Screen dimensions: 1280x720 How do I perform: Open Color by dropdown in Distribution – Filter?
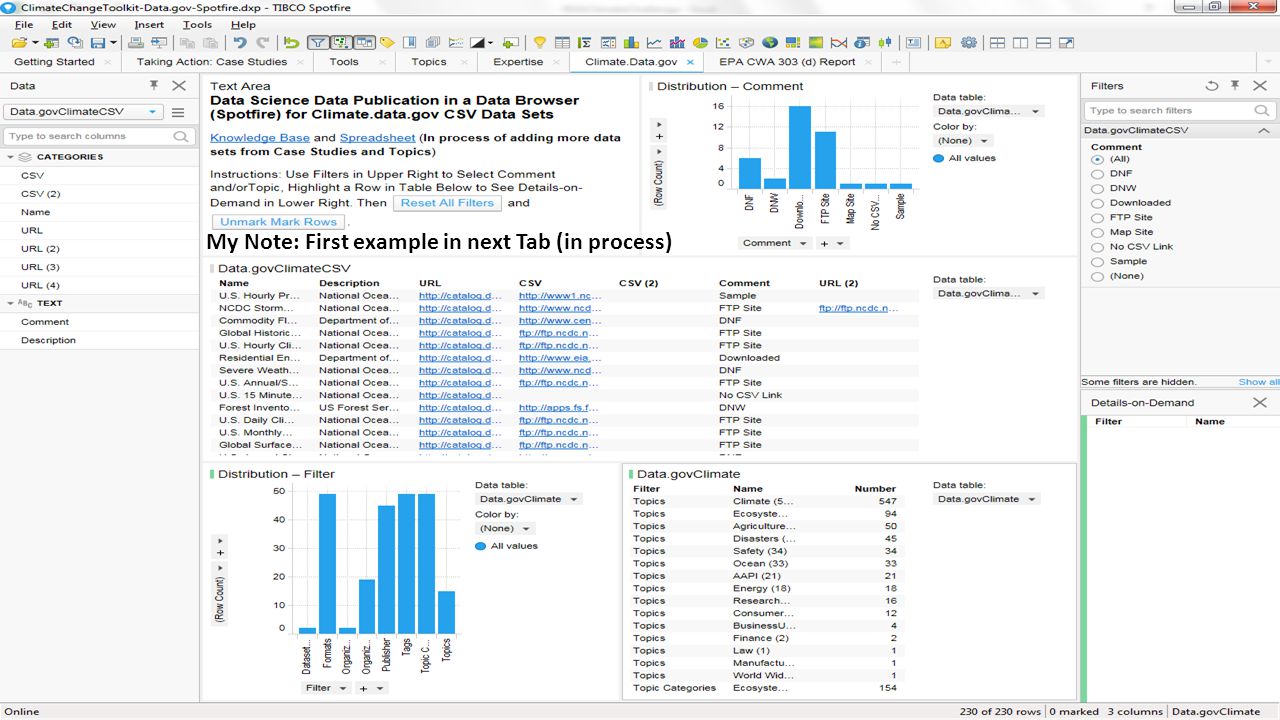tap(505, 528)
